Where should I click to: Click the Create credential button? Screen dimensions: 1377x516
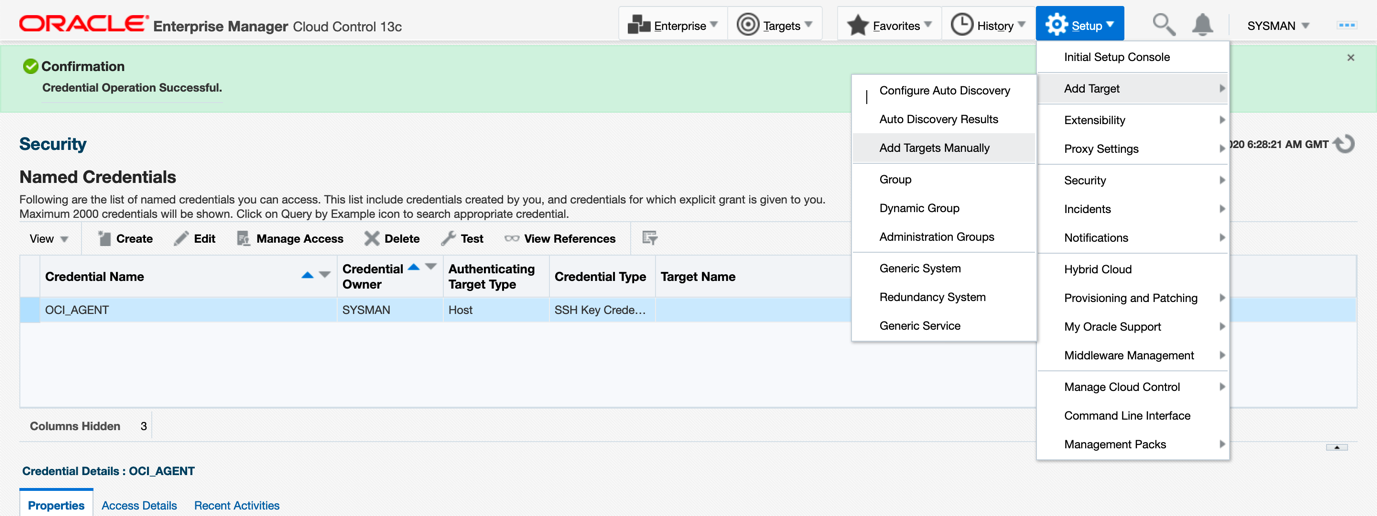point(125,239)
